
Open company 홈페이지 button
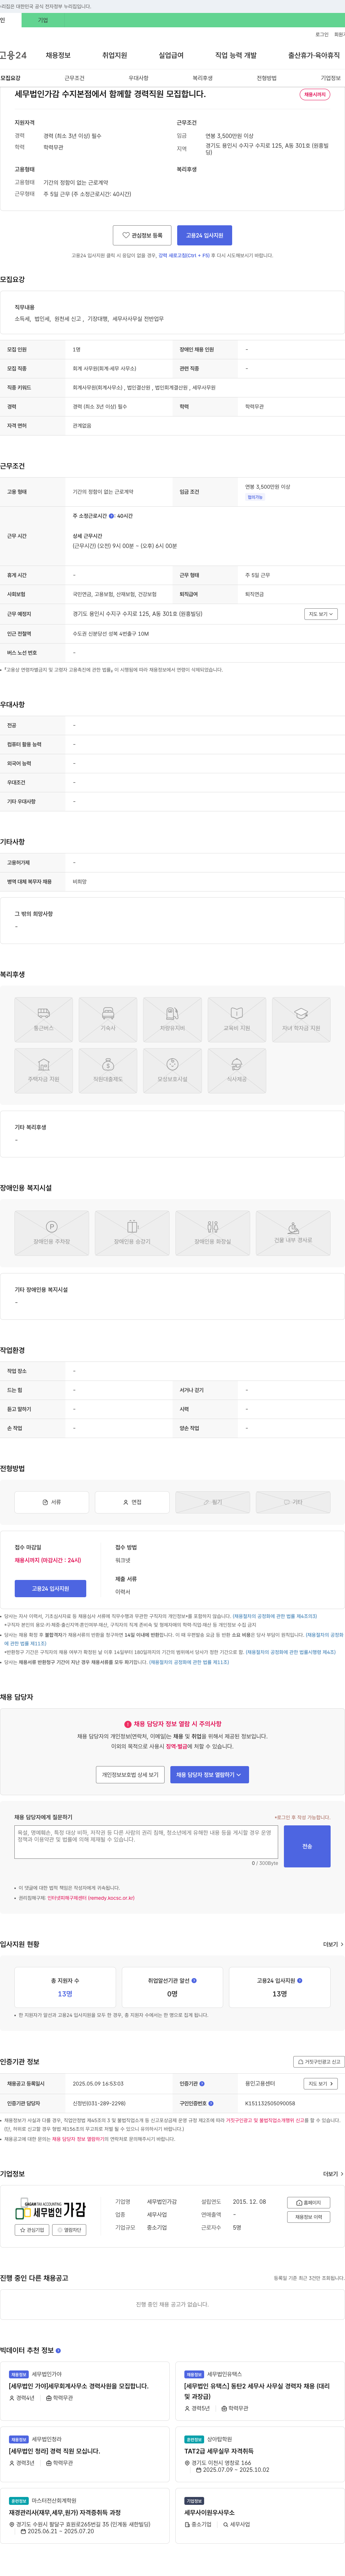[x=308, y=2203]
